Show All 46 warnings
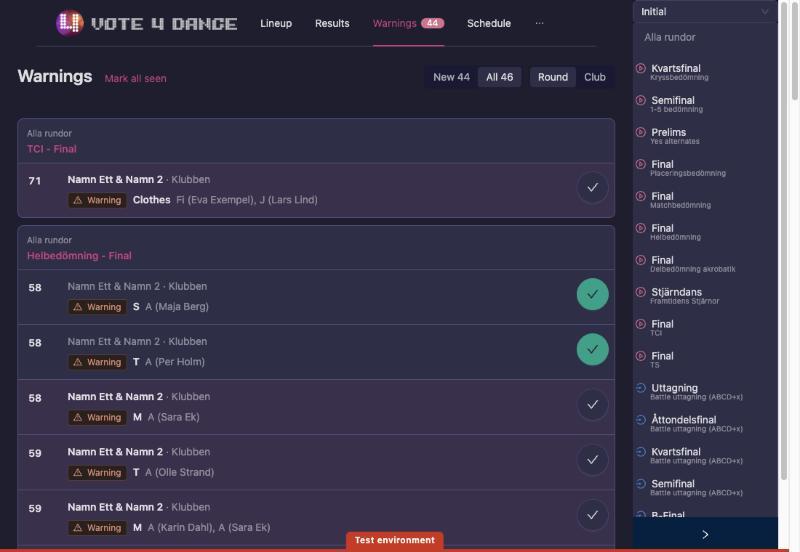The image size is (800, 552). pyautogui.click(x=499, y=77)
